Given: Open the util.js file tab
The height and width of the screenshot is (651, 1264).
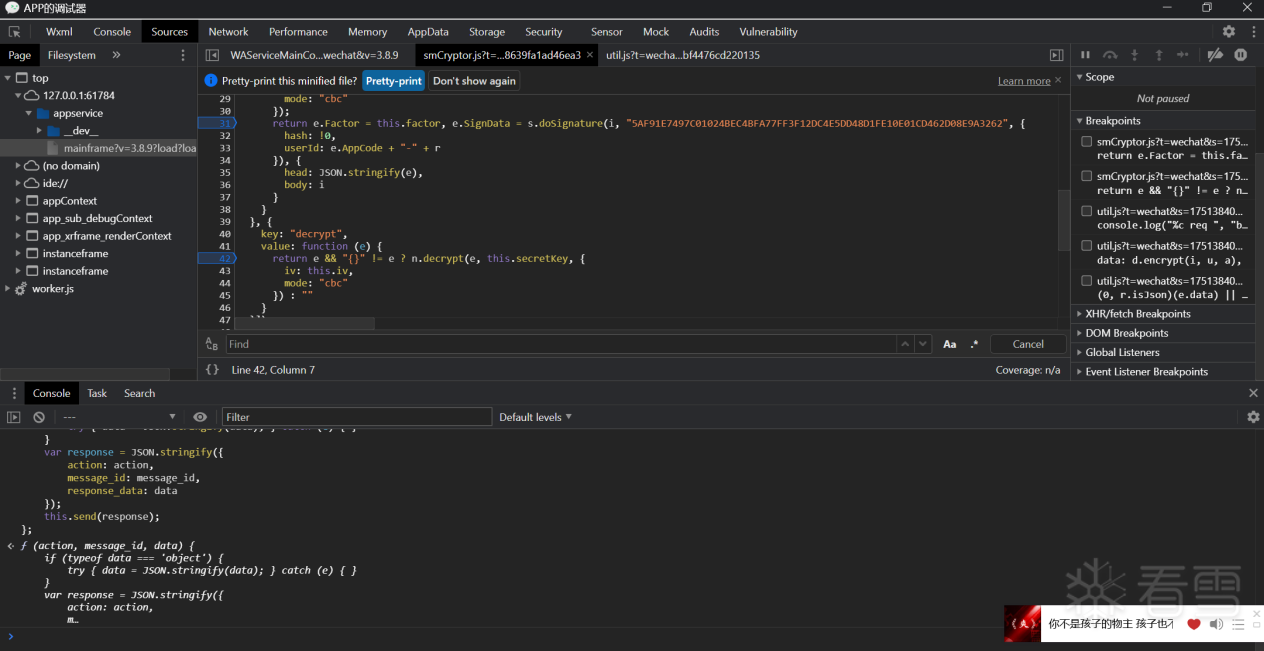Looking at the screenshot, I should coord(682,55).
